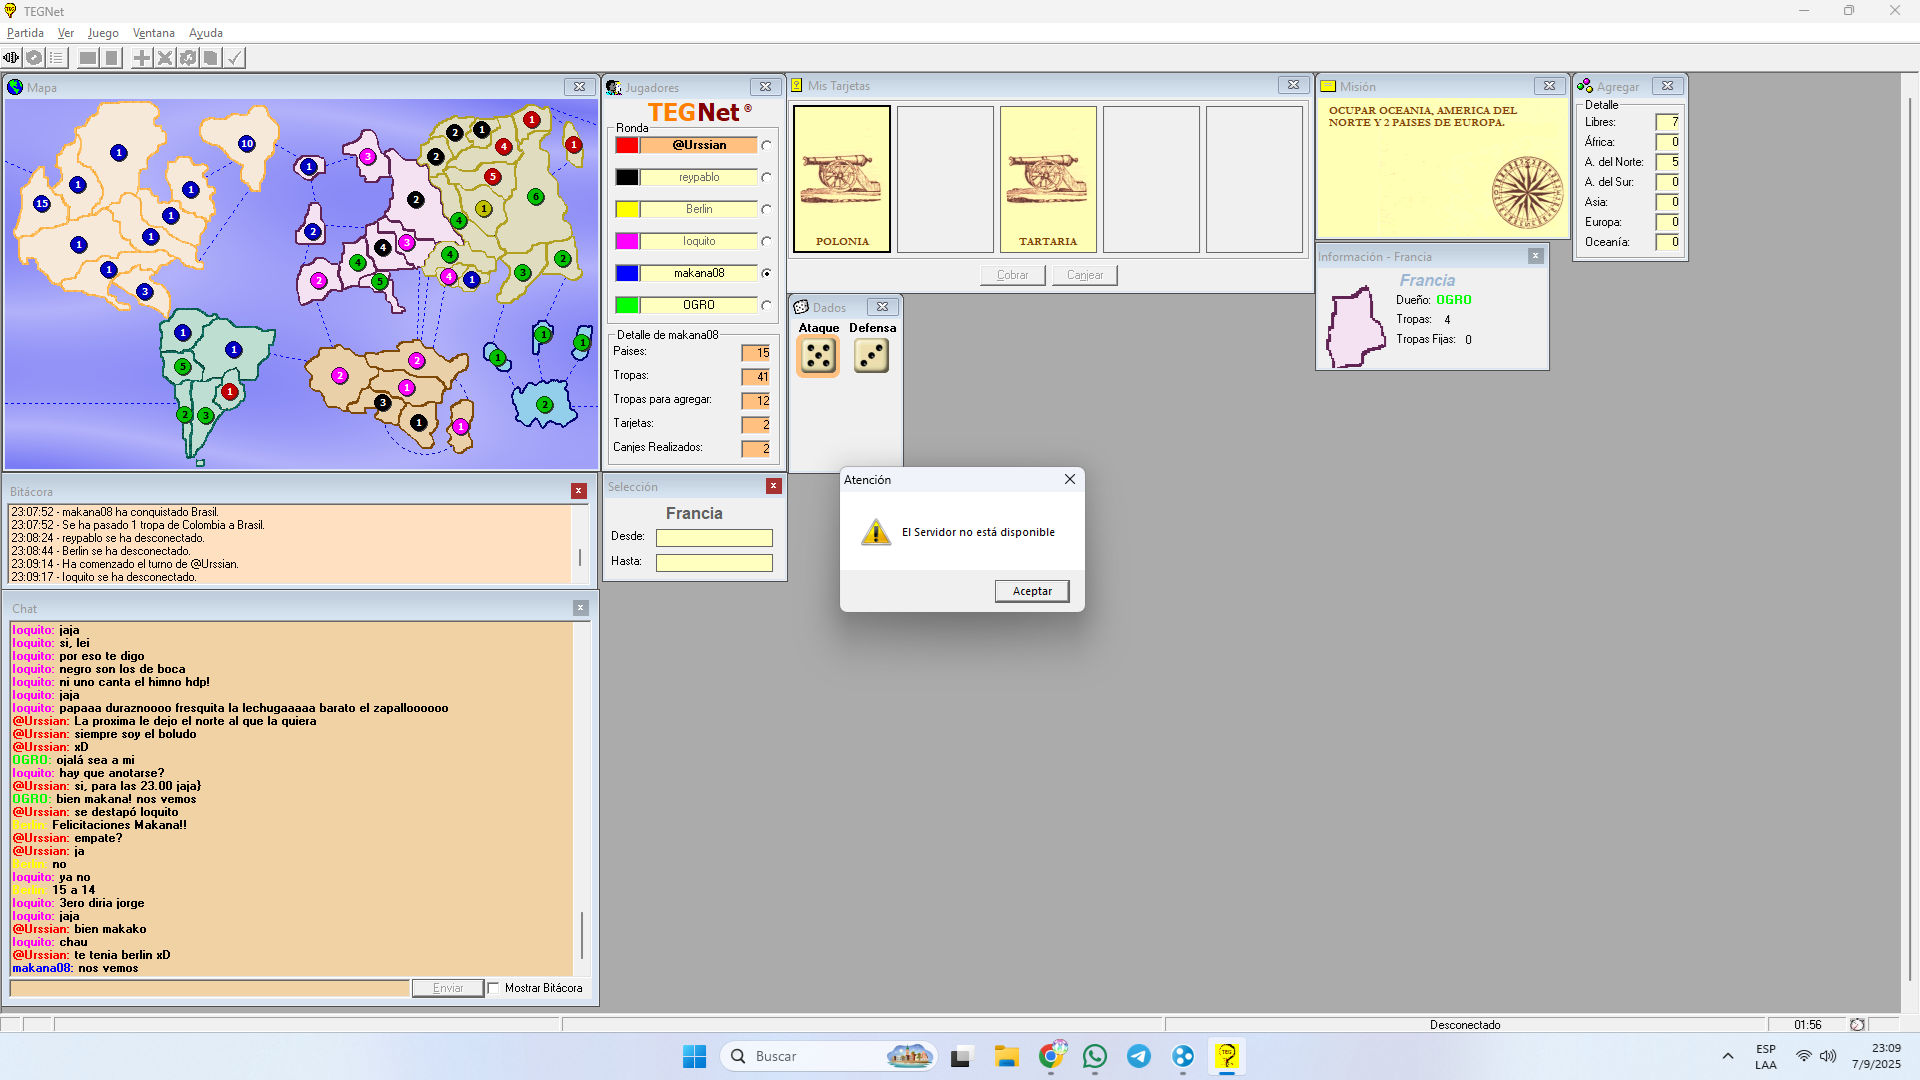Open Telegram from the taskbar
1920x1080 pixels.
point(1139,1056)
